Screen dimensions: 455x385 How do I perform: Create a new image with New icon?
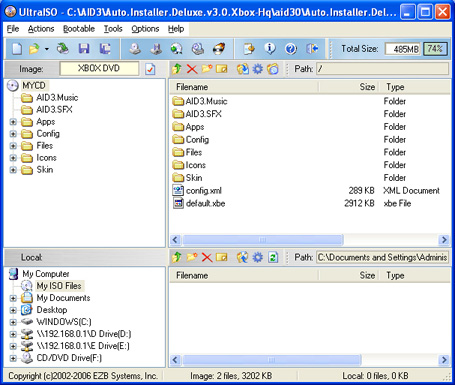coord(16,49)
